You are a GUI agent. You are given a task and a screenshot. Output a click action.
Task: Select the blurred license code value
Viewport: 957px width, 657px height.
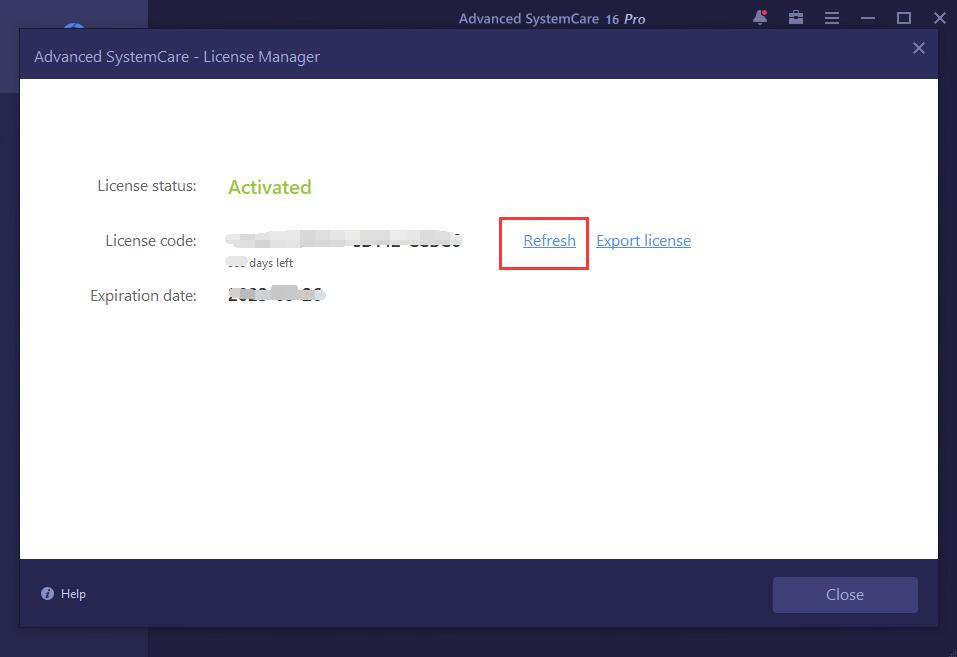pyautogui.click(x=344, y=239)
